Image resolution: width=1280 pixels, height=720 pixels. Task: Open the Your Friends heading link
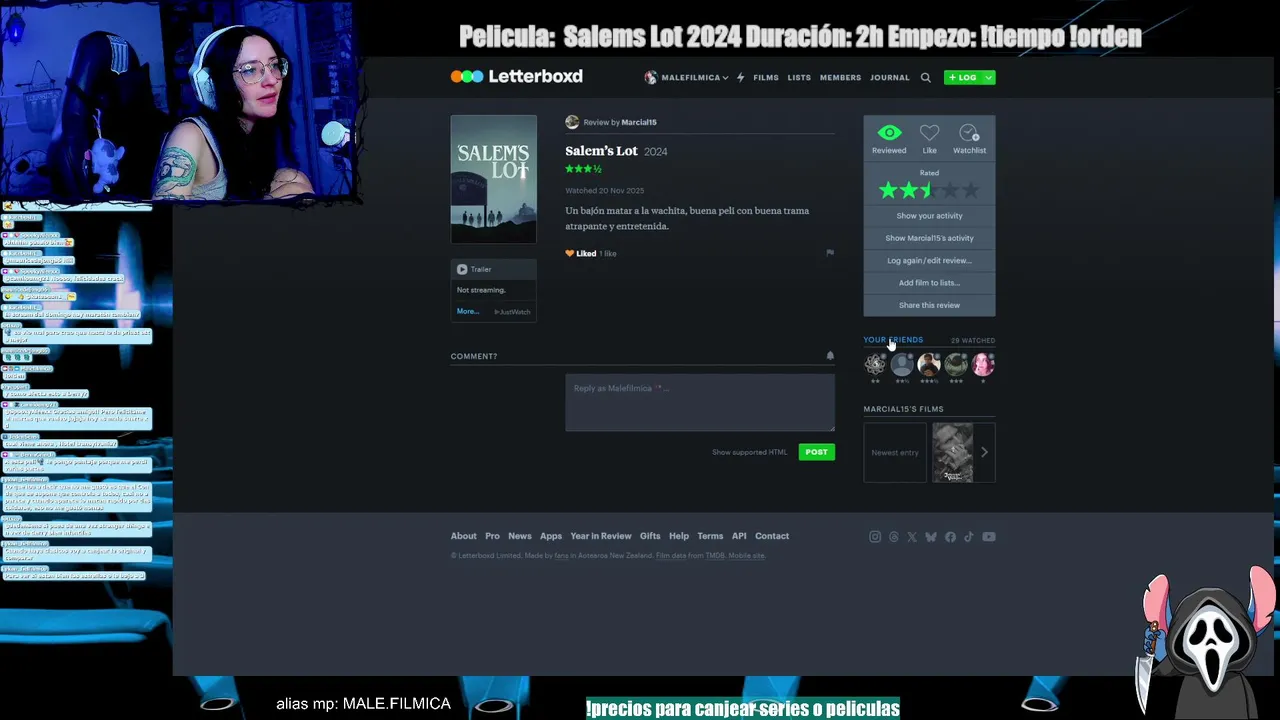(x=893, y=340)
